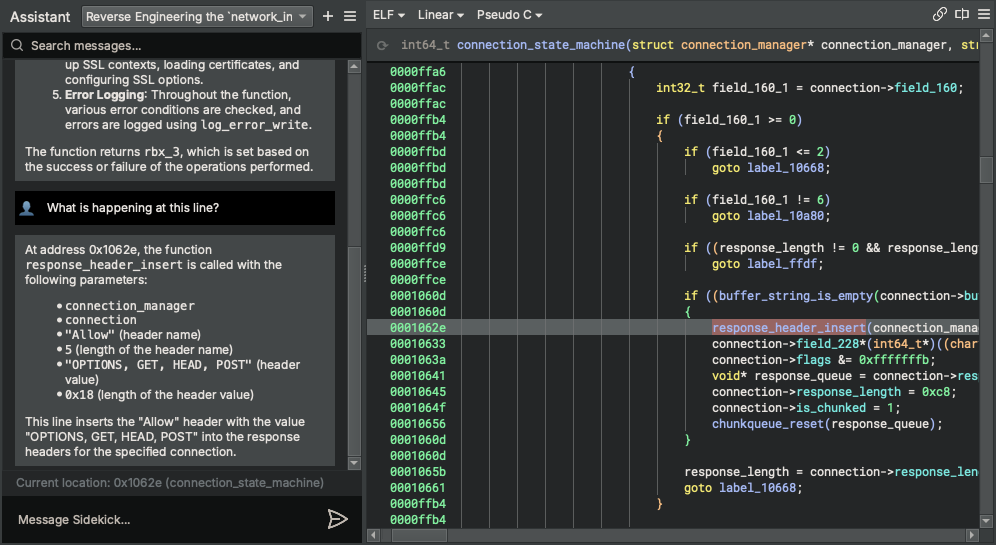Start a new chat with plus icon
Viewport: 996px width, 545px height.
point(328,17)
